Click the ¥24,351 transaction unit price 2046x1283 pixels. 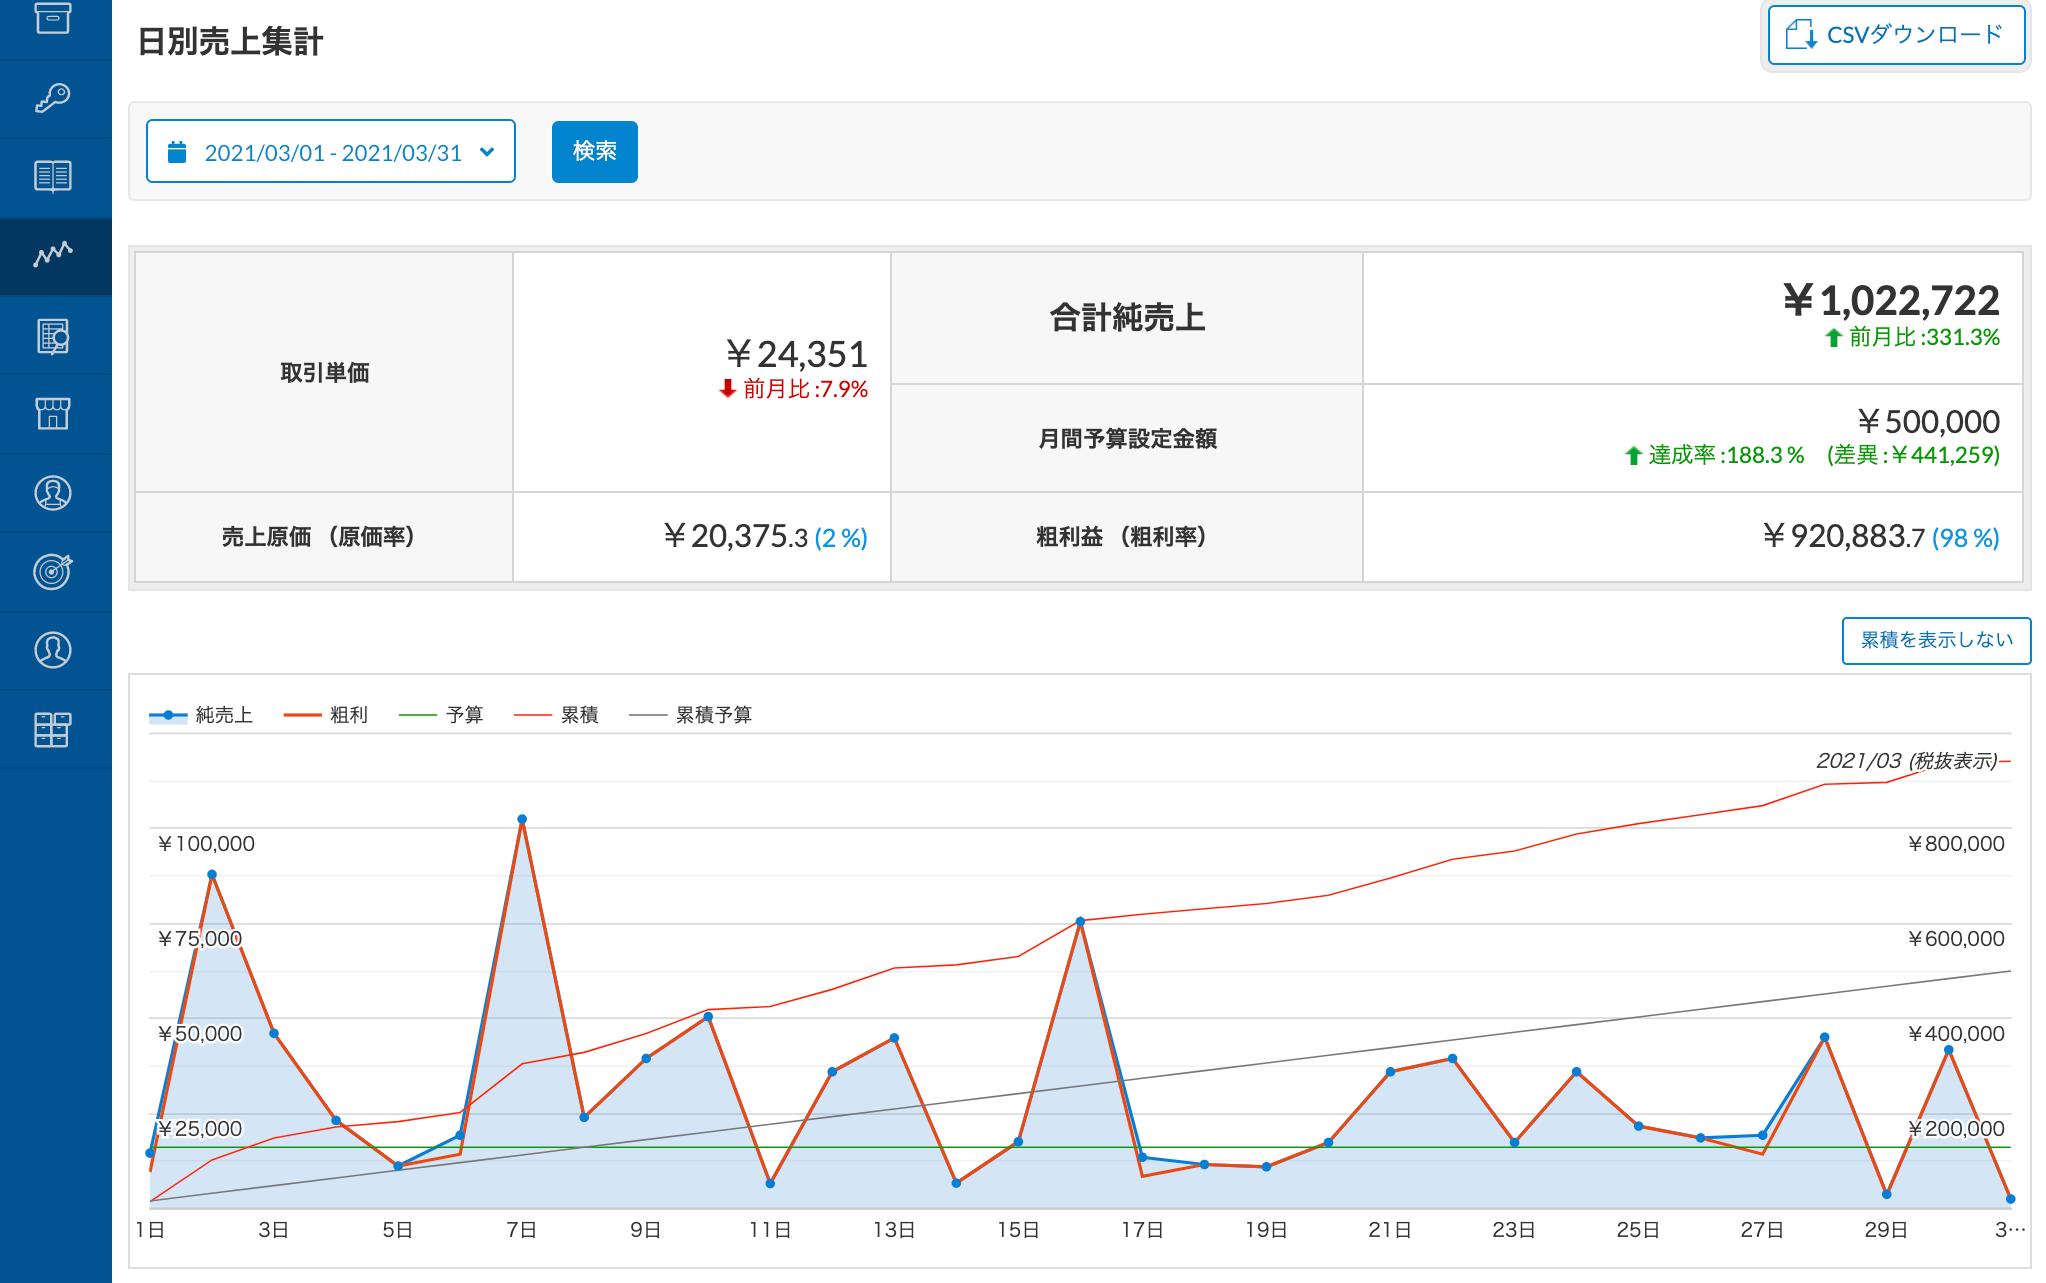(x=797, y=354)
